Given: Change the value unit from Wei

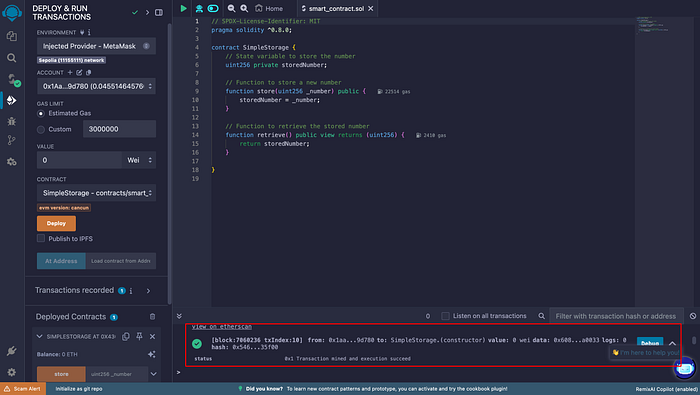Looking at the screenshot, I should coord(139,160).
